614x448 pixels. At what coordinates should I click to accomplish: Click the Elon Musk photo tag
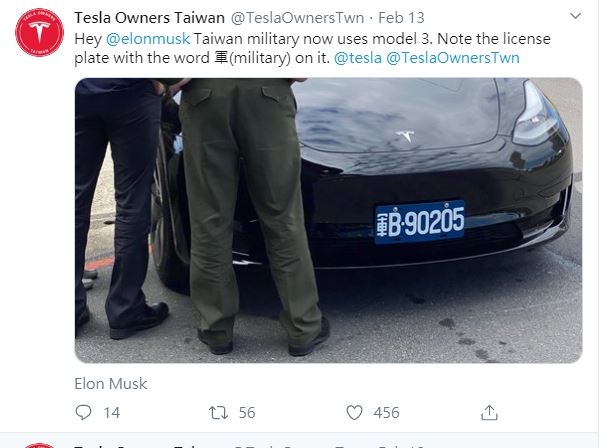[111, 384]
